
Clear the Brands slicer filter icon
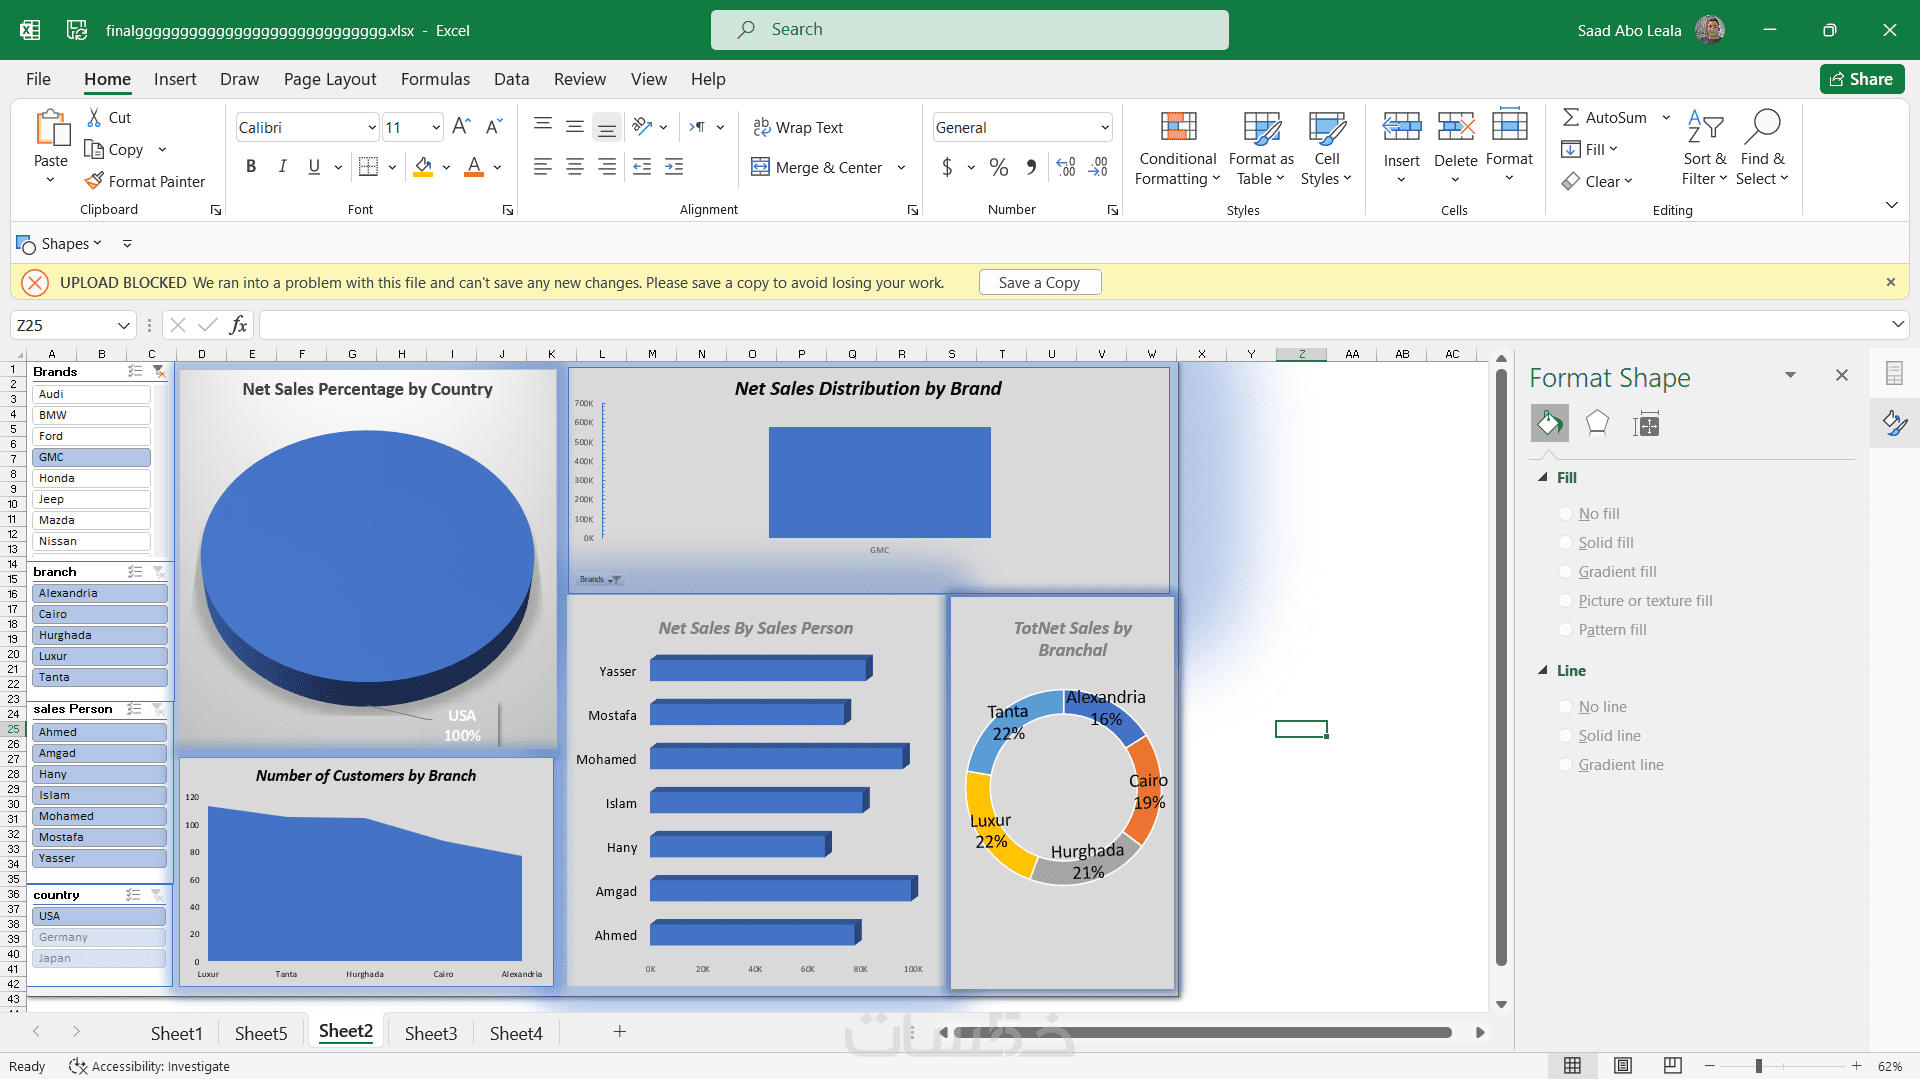pyautogui.click(x=159, y=371)
